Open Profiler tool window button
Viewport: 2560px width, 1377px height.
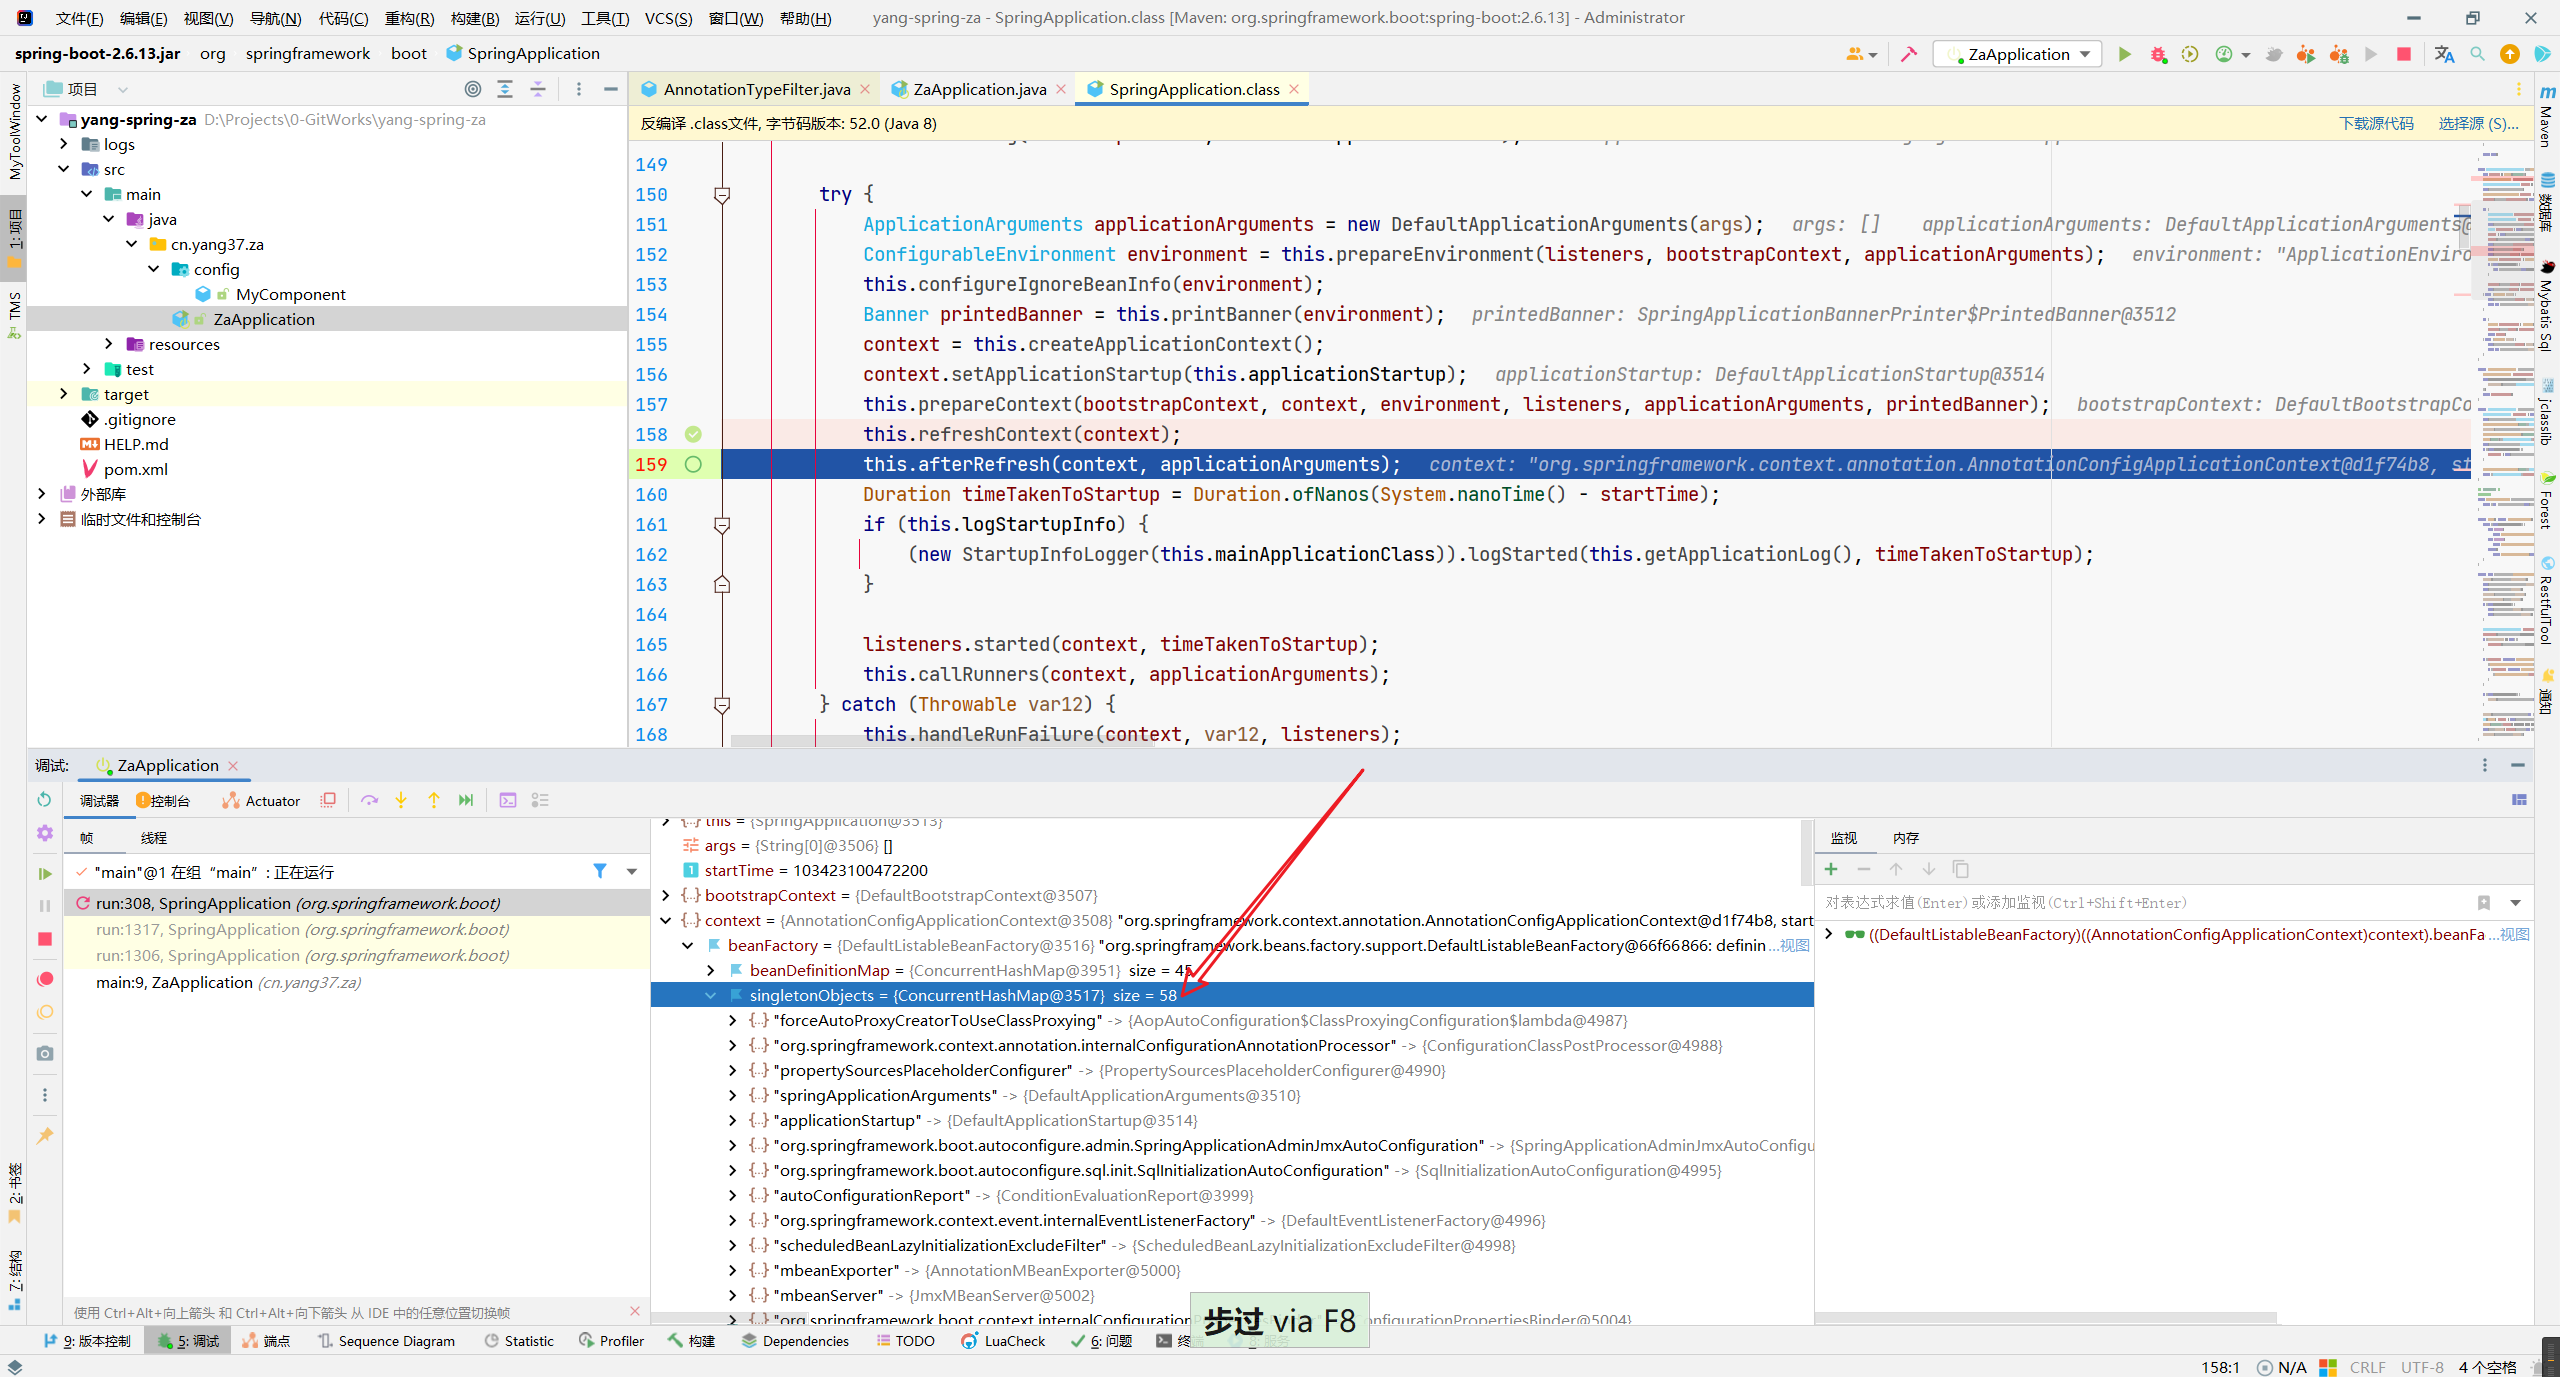[611, 1341]
